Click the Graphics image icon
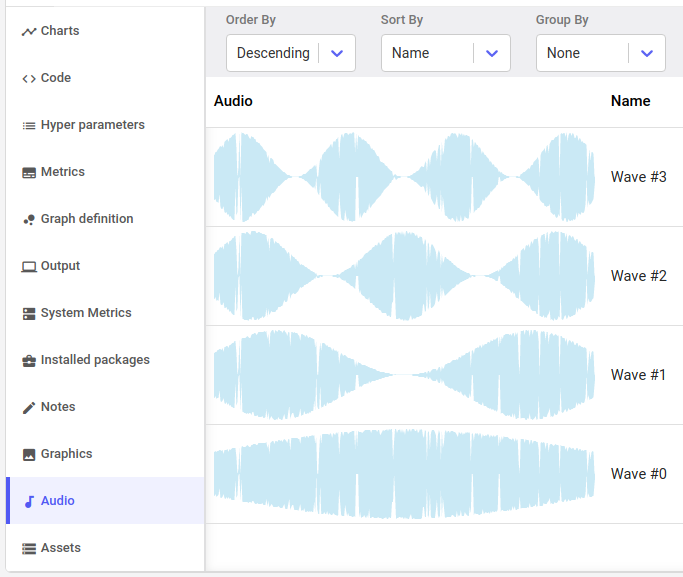This screenshot has width=683, height=577. point(29,455)
